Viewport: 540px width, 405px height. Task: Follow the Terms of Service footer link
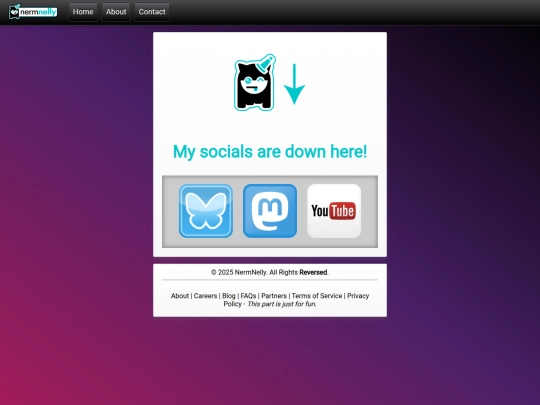coord(317,296)
